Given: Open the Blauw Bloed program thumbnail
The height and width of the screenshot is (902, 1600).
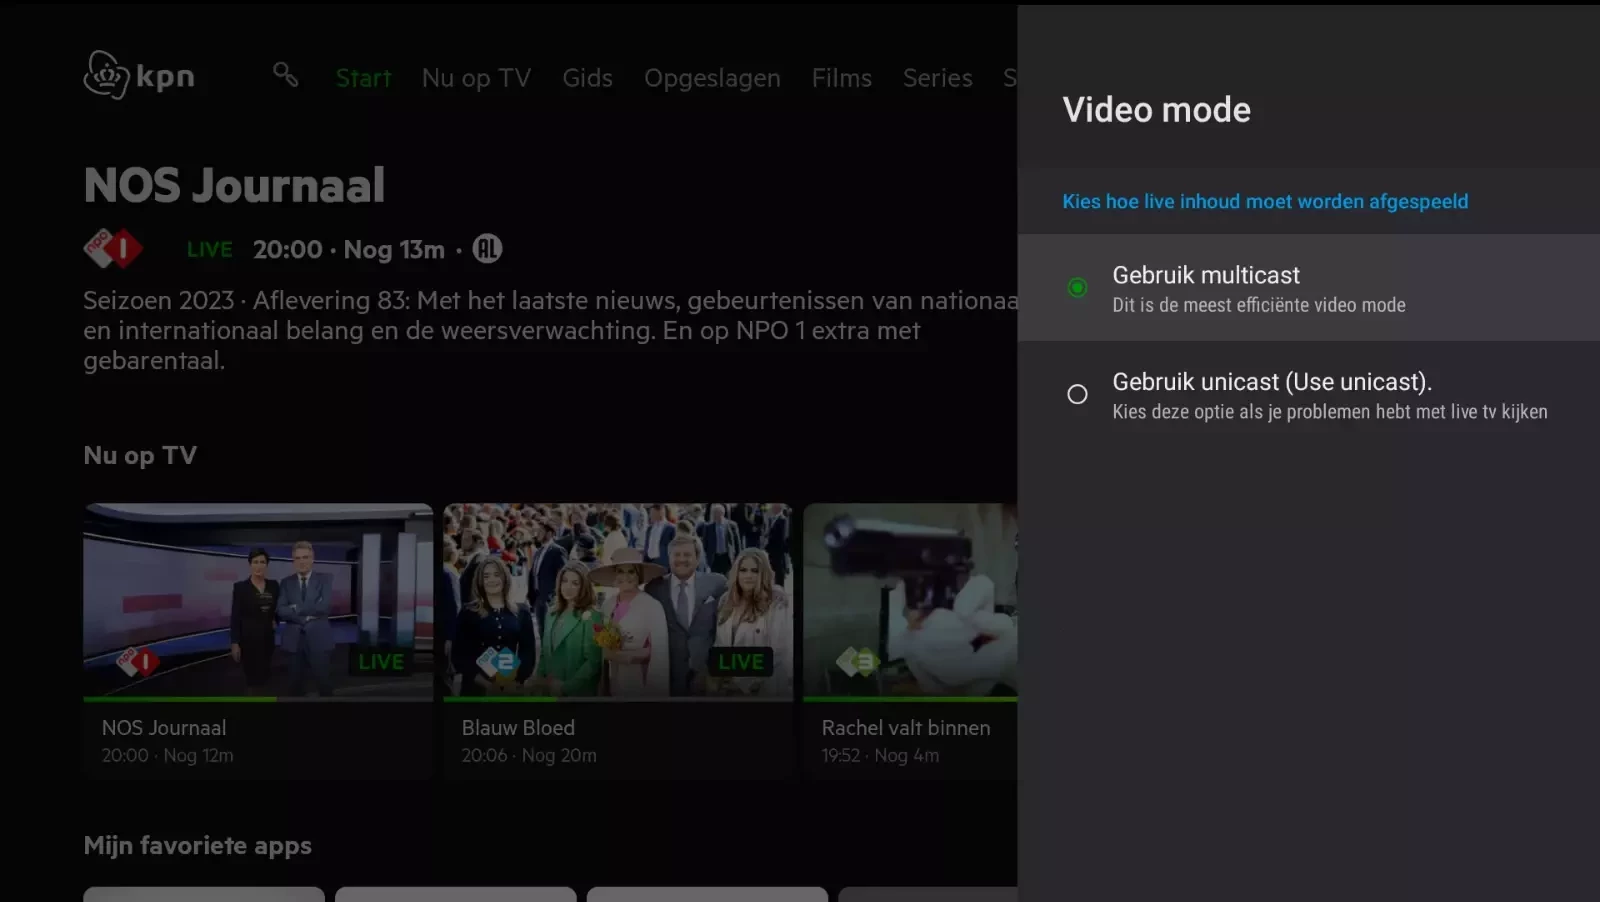Looking at the screenshot, I should coord(618,601).
